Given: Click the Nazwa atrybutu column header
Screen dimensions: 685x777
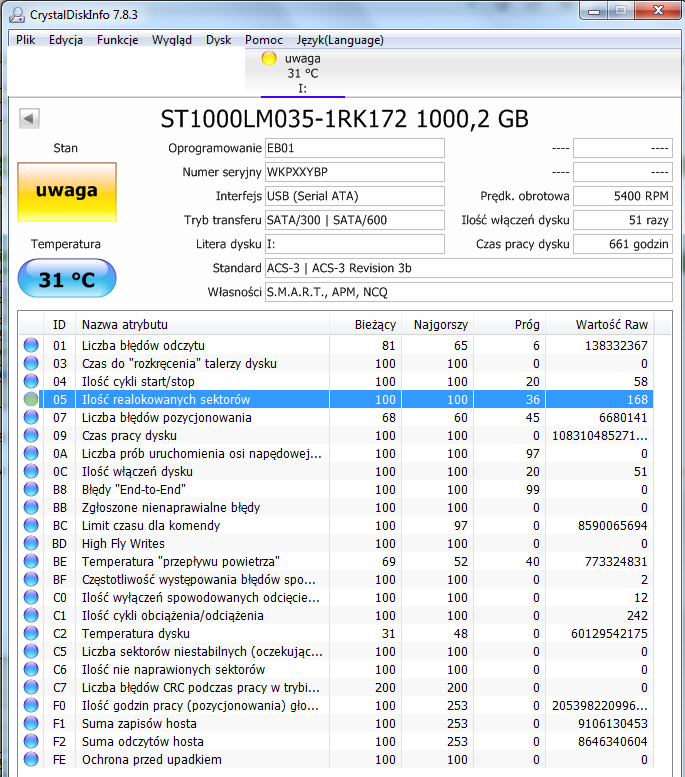Looking at the screenshot, I should 202,325.
